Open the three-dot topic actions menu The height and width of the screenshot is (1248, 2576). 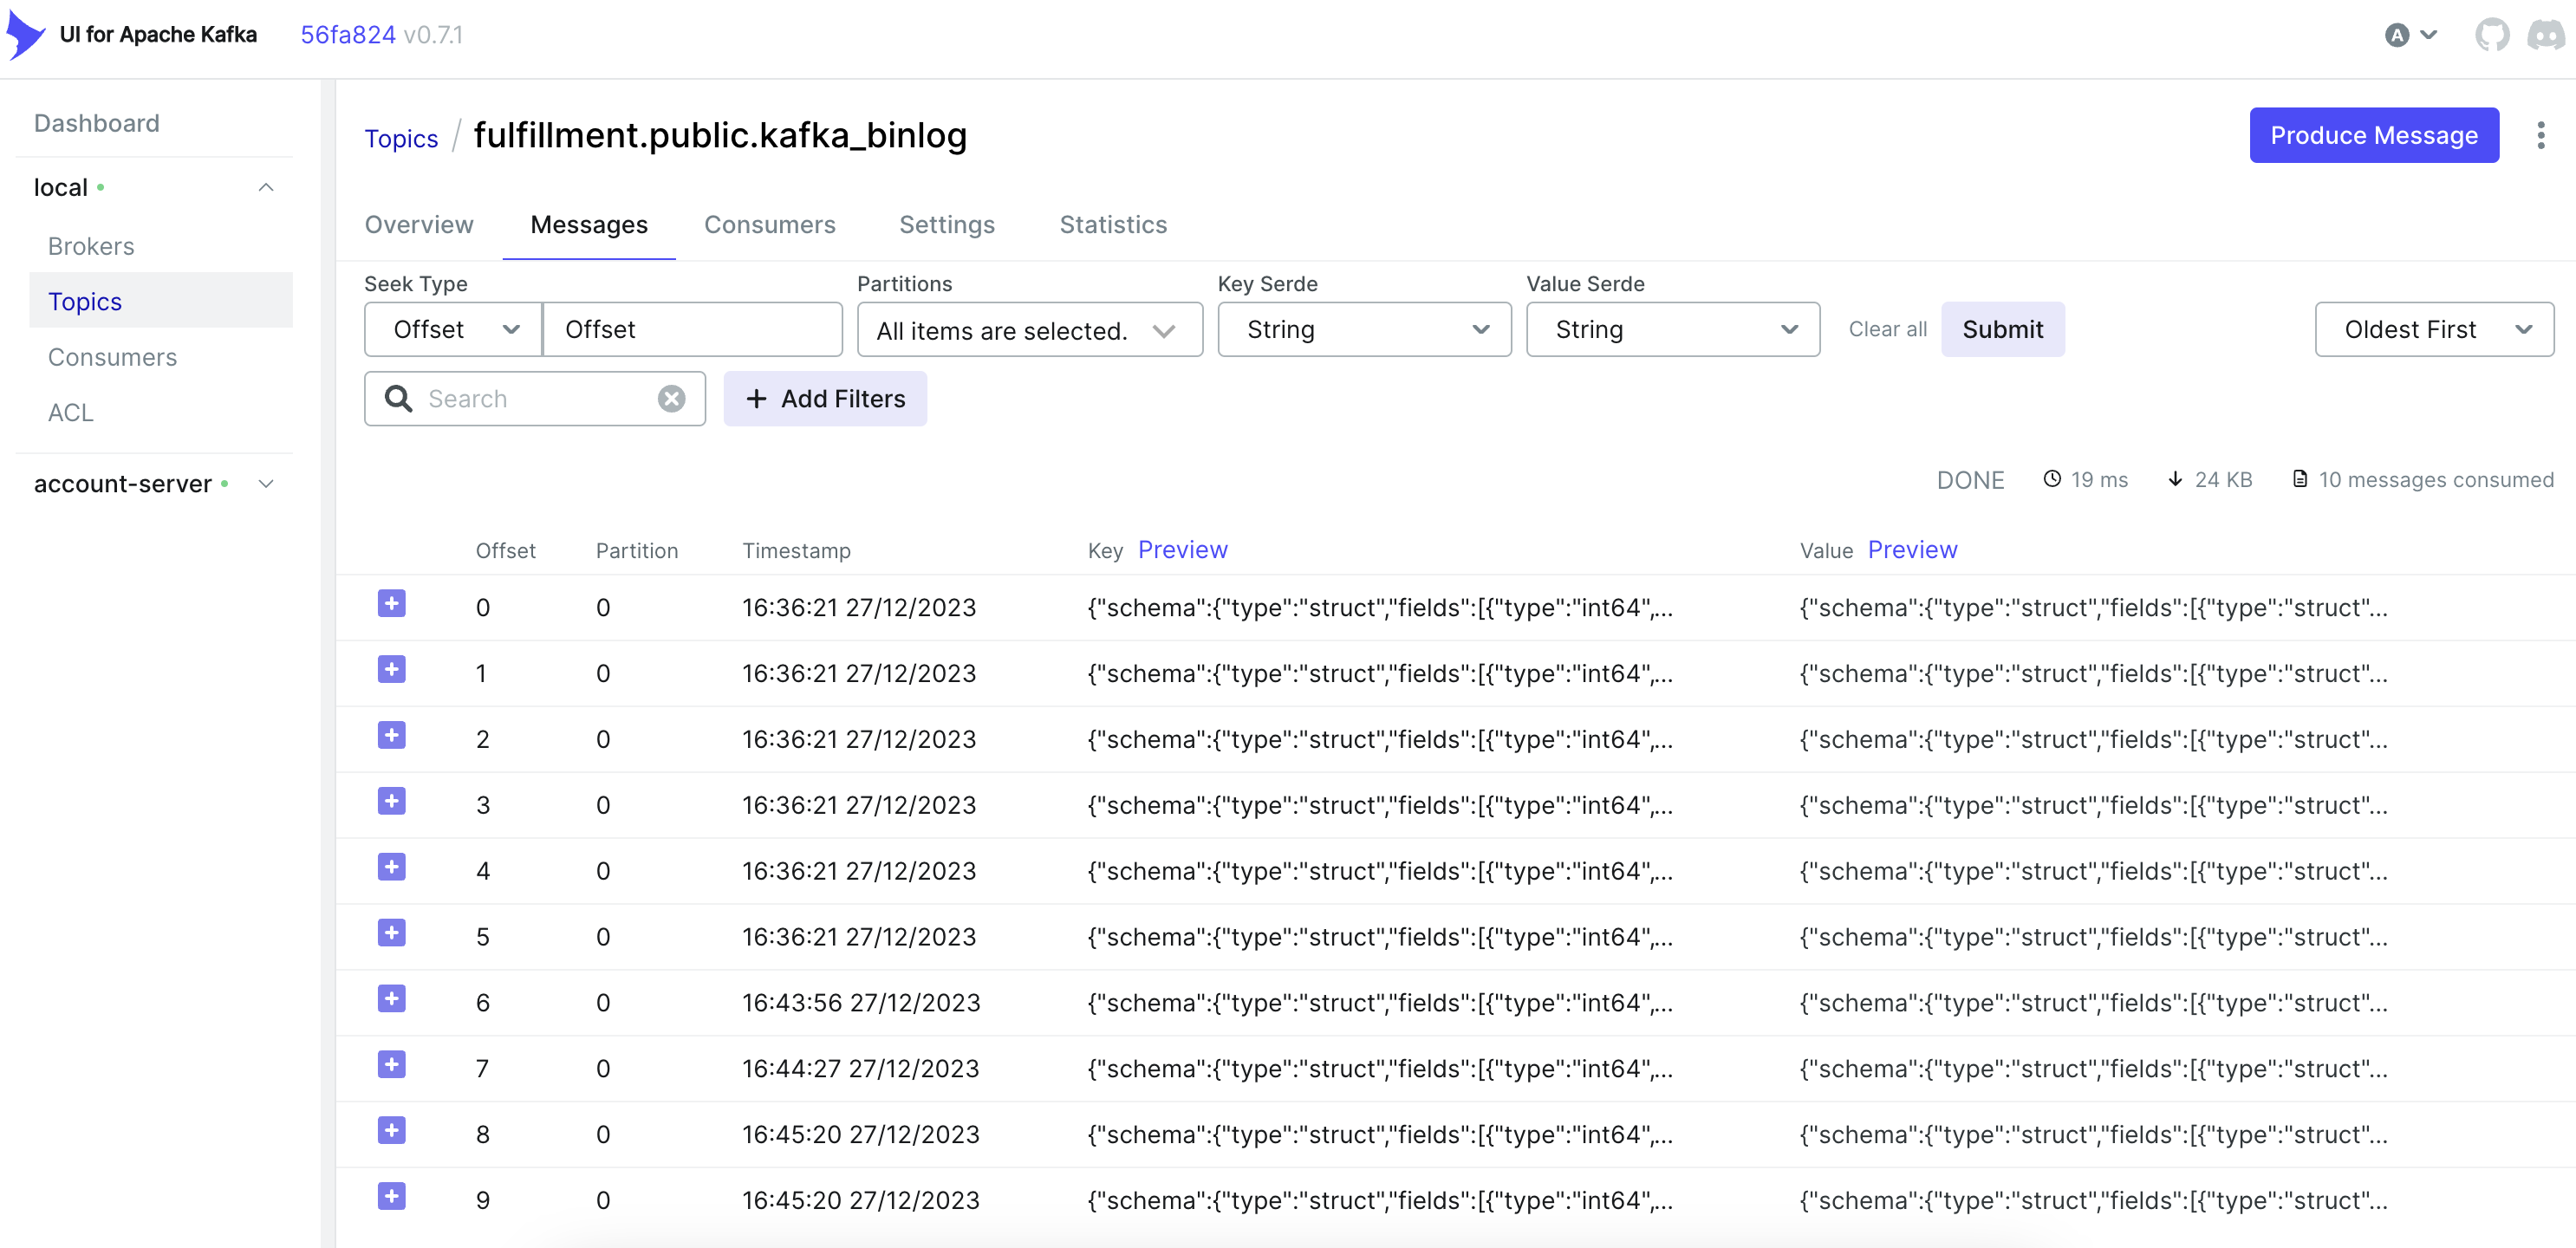pyautogui.click(x=2540, y=135)
